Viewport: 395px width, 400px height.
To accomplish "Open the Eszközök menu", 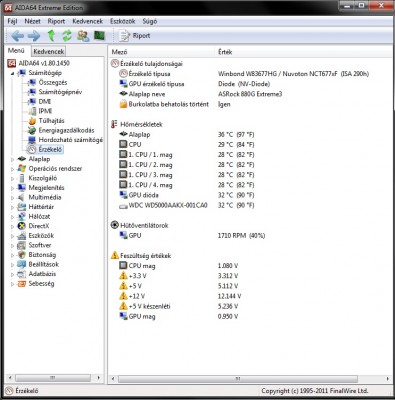I will [123, 21].
